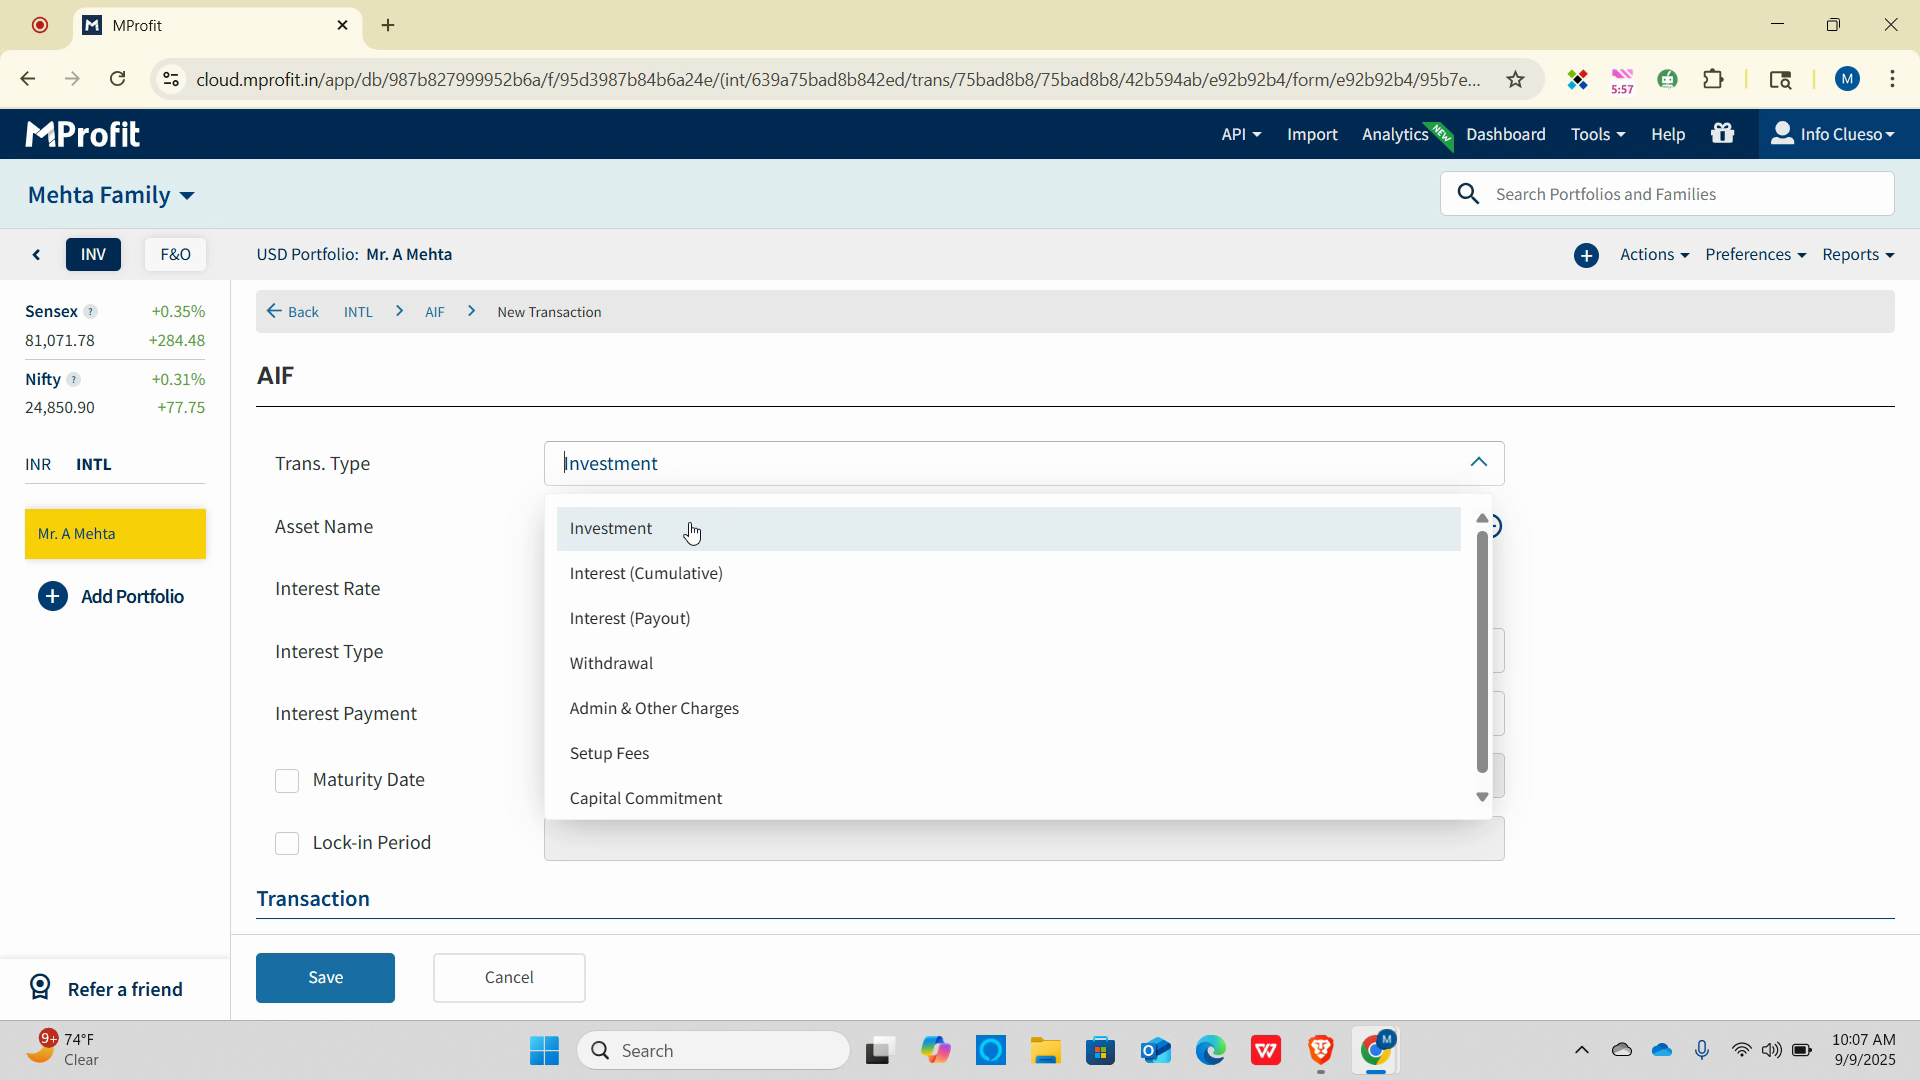Click the Refer a friend ribbon icon
1920x1080 pixels.
point(40,988)
